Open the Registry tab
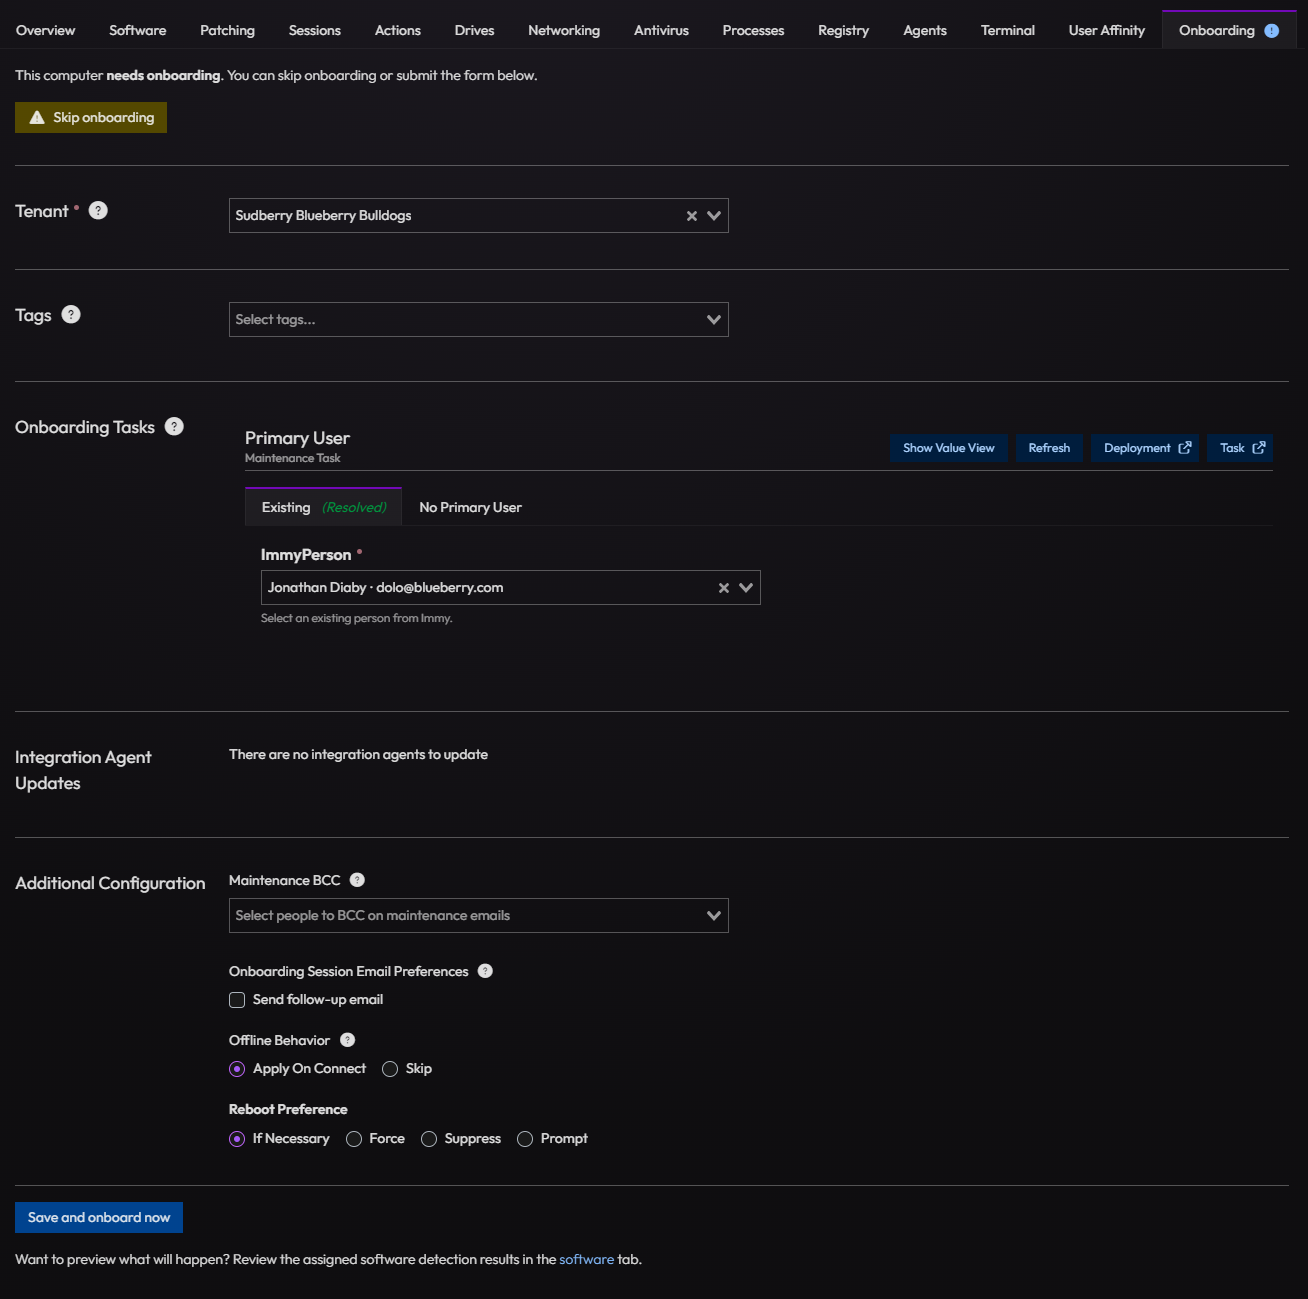Screen dimensions: 1308x1299 click(x=844, y=30)
